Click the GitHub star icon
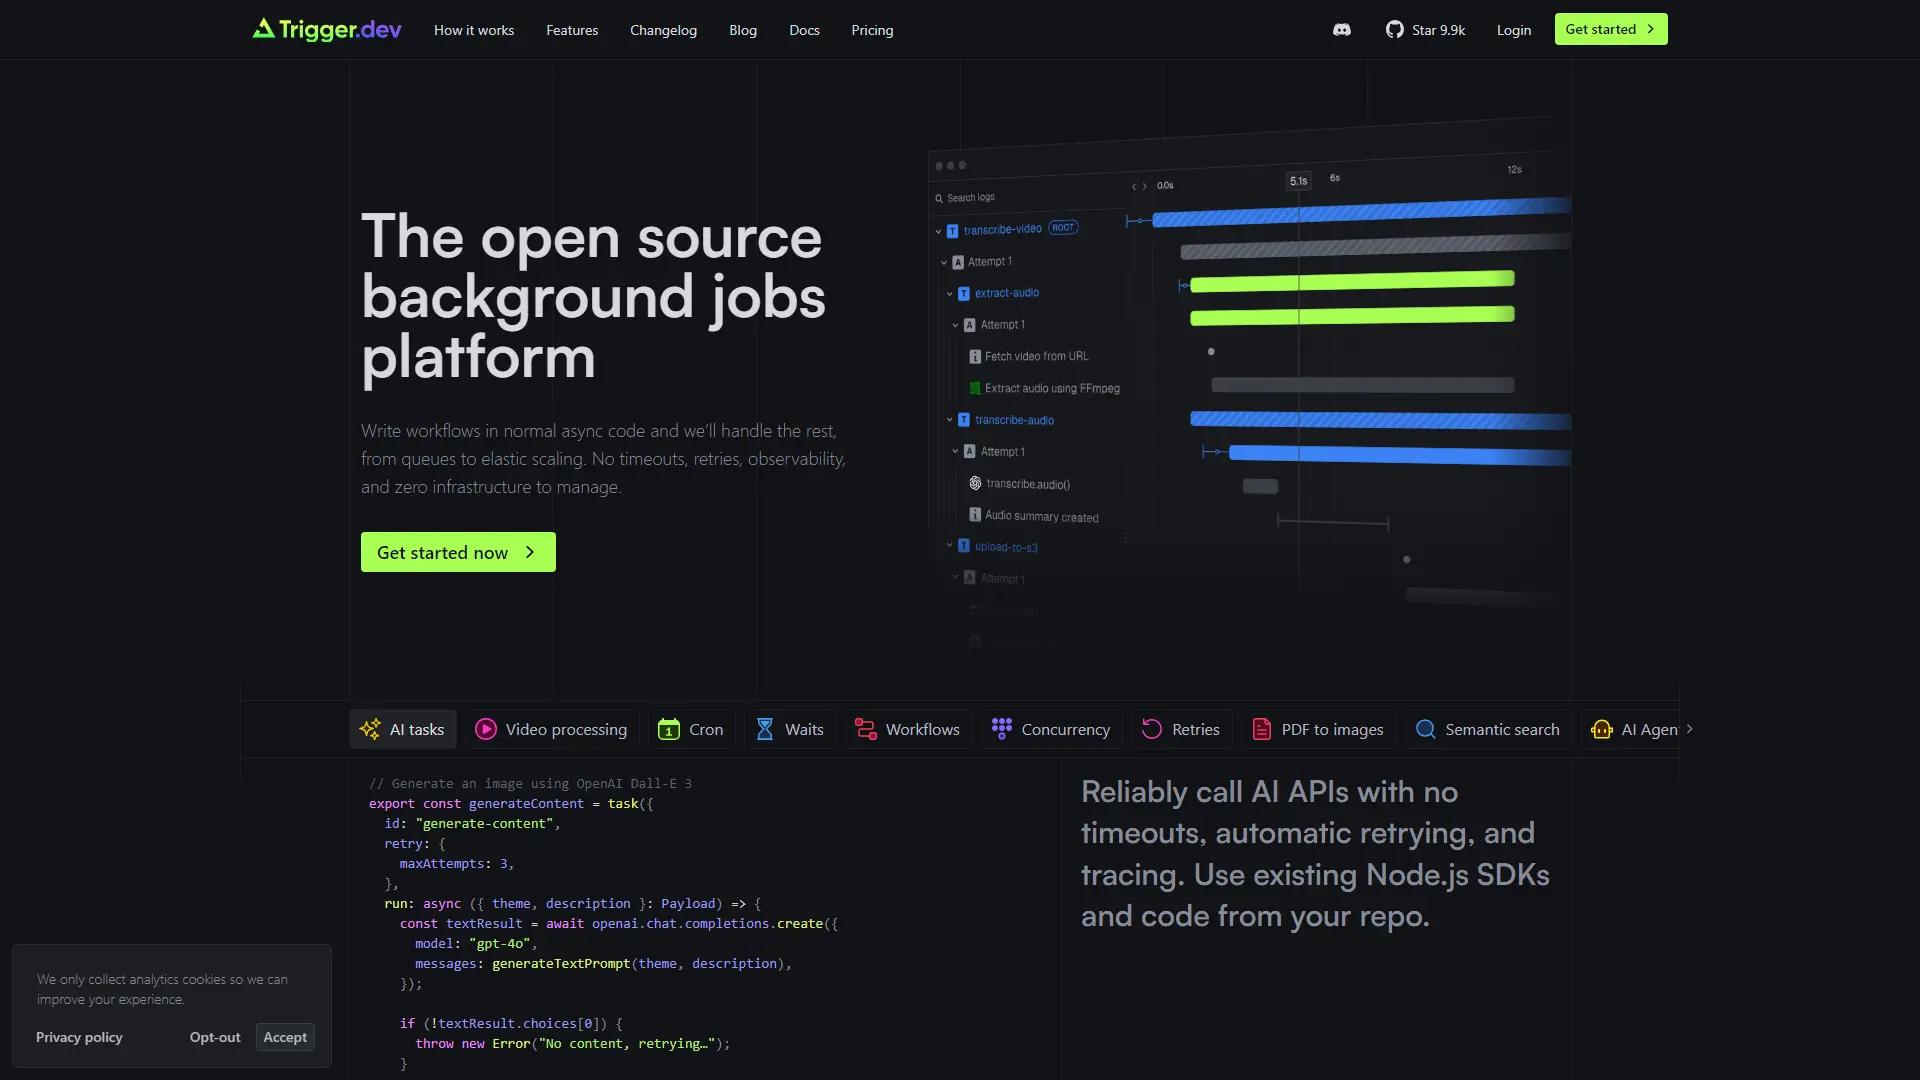This screenshot has width=1920, height=1080. pos(1394,30)
